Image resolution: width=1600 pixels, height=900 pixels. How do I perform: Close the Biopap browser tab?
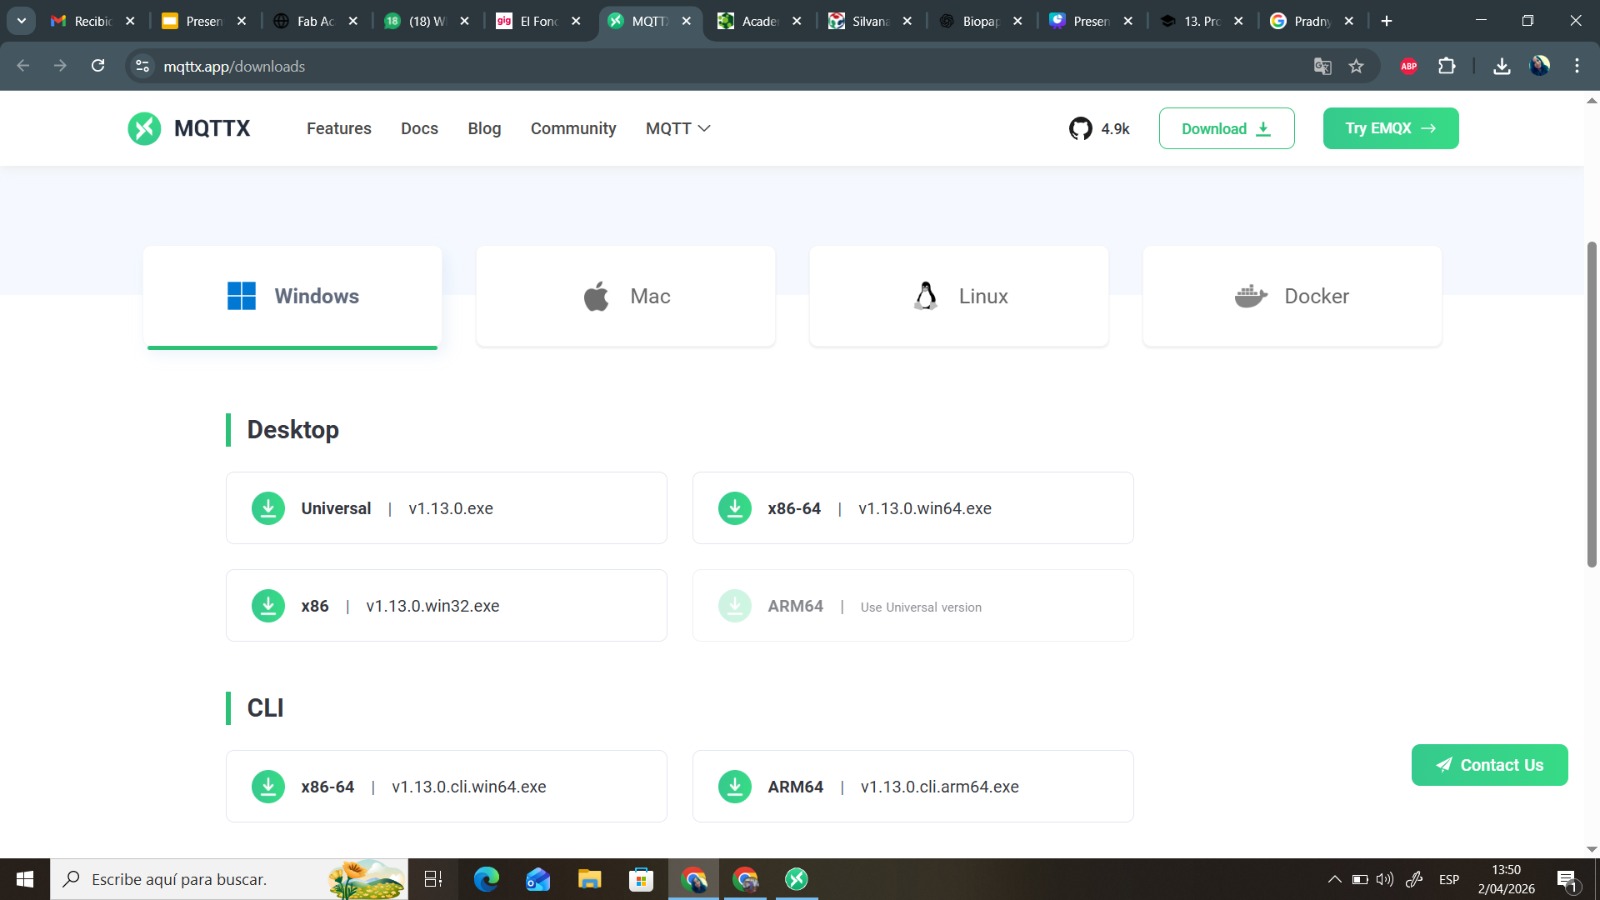pyautogui.click(x=1017, y=21)
